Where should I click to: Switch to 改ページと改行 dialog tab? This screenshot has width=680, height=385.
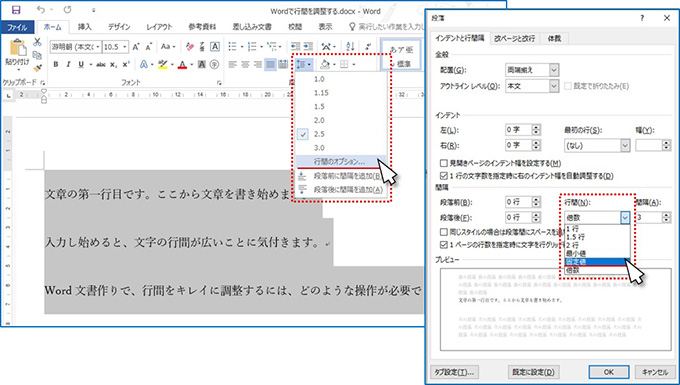tap(515, 38)
